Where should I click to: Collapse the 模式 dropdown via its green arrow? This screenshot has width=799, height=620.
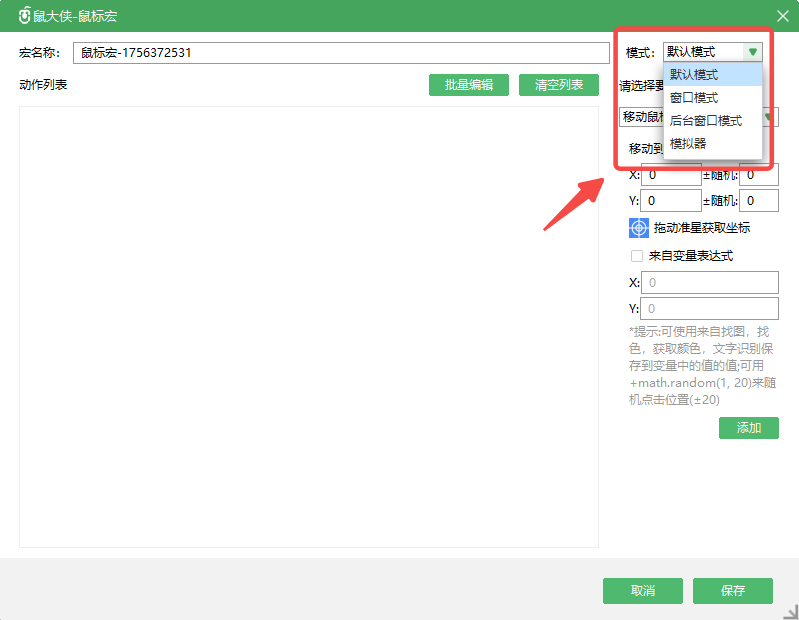753,52
